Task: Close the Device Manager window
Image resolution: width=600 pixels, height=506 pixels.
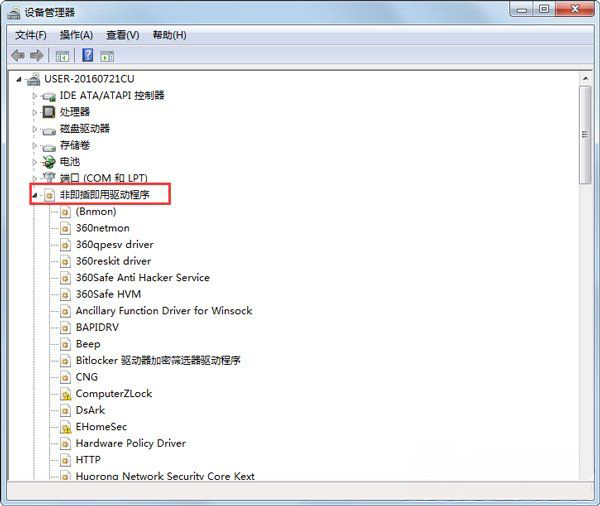Action: point(574,9)
